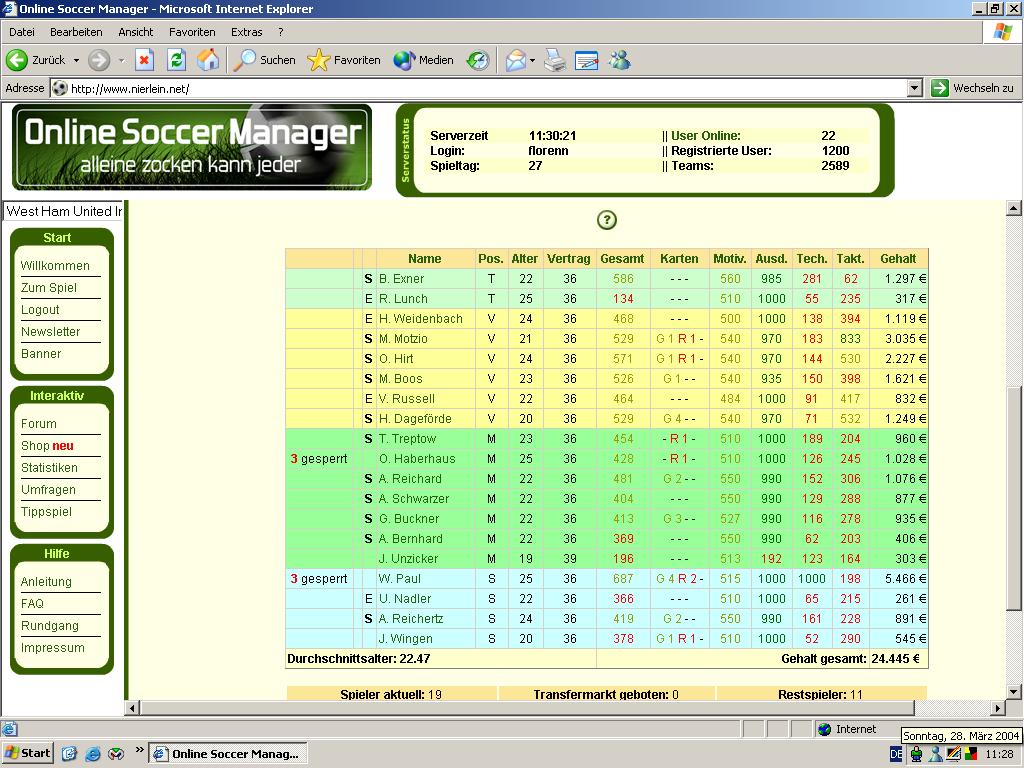Click the Internet security zone status indicator
This screenshot has width=1024, height=768.
[848, 729]
